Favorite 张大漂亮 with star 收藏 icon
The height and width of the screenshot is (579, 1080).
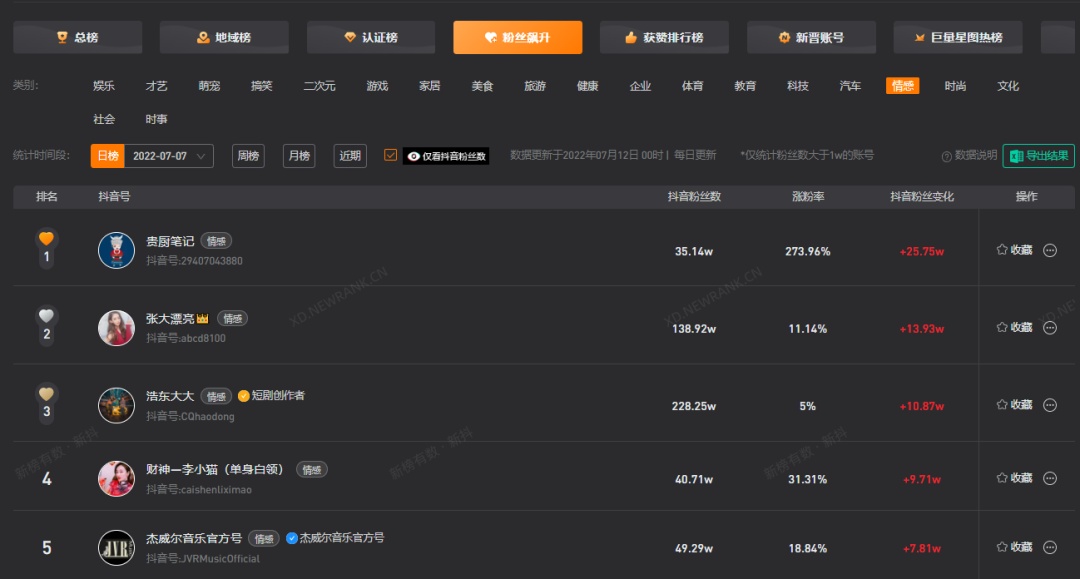click(x=1014, y=328)
